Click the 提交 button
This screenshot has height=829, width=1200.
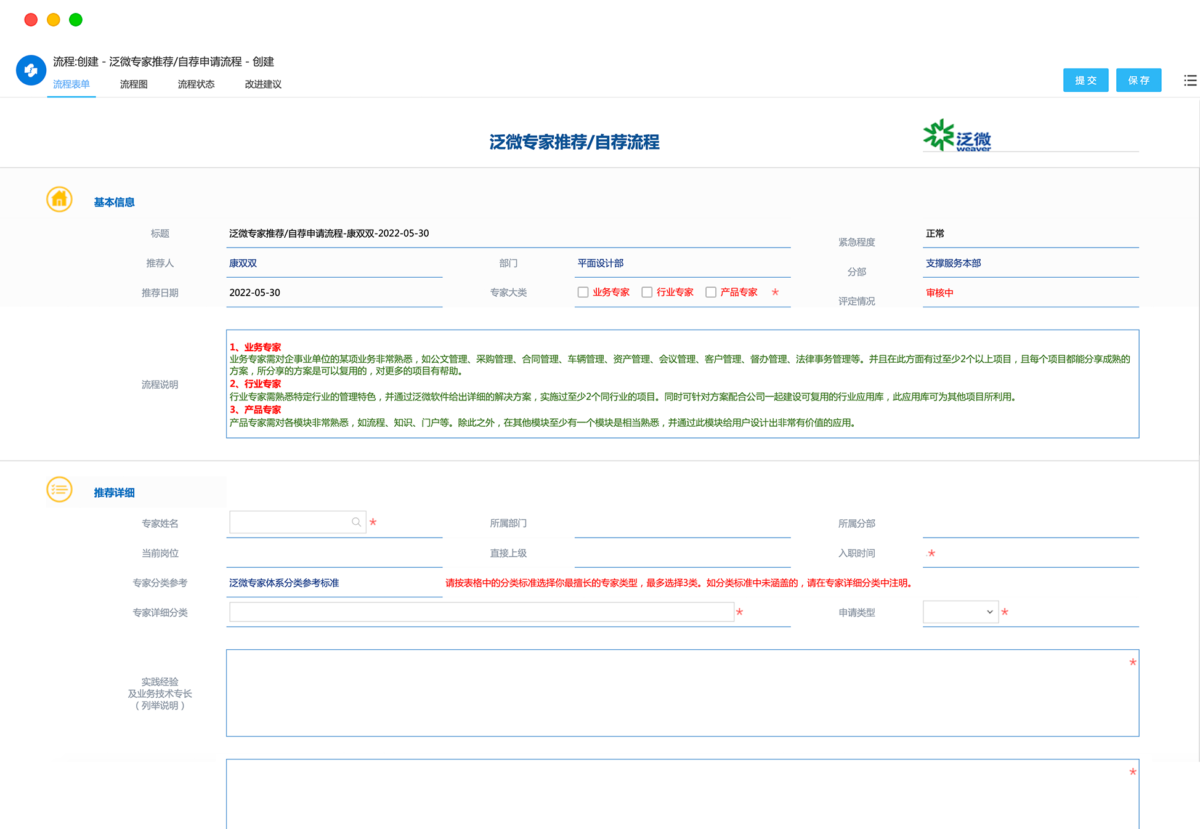click(1086, 80)
